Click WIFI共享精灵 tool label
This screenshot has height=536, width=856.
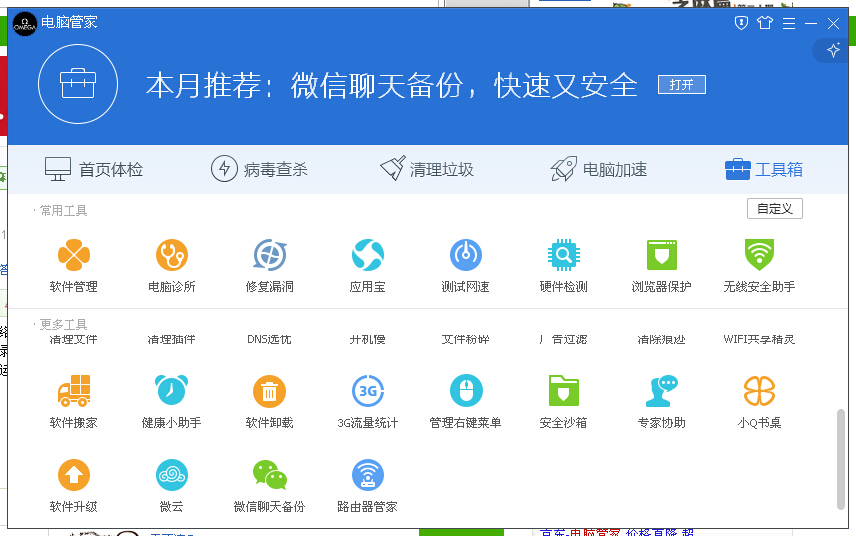coord(759,340)
